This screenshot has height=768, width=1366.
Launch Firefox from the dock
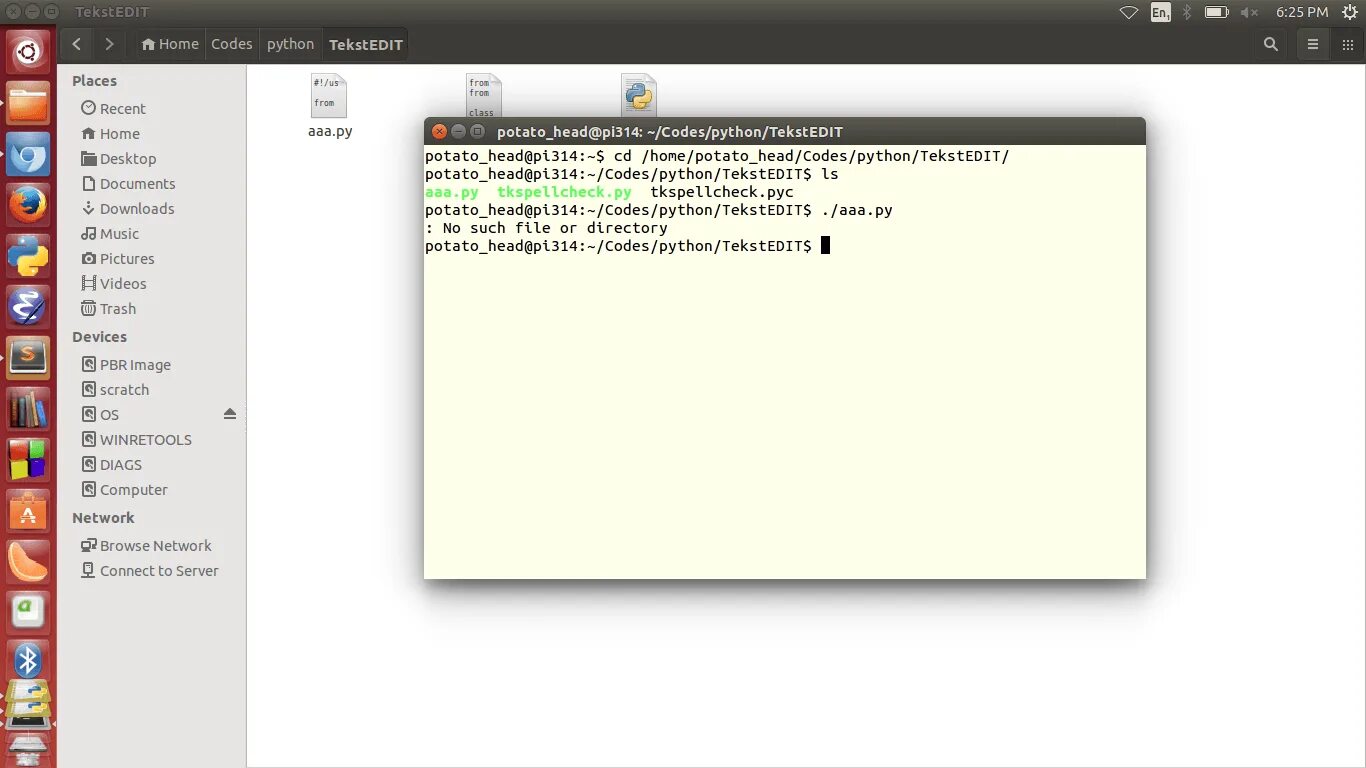[x=28, y=205]
